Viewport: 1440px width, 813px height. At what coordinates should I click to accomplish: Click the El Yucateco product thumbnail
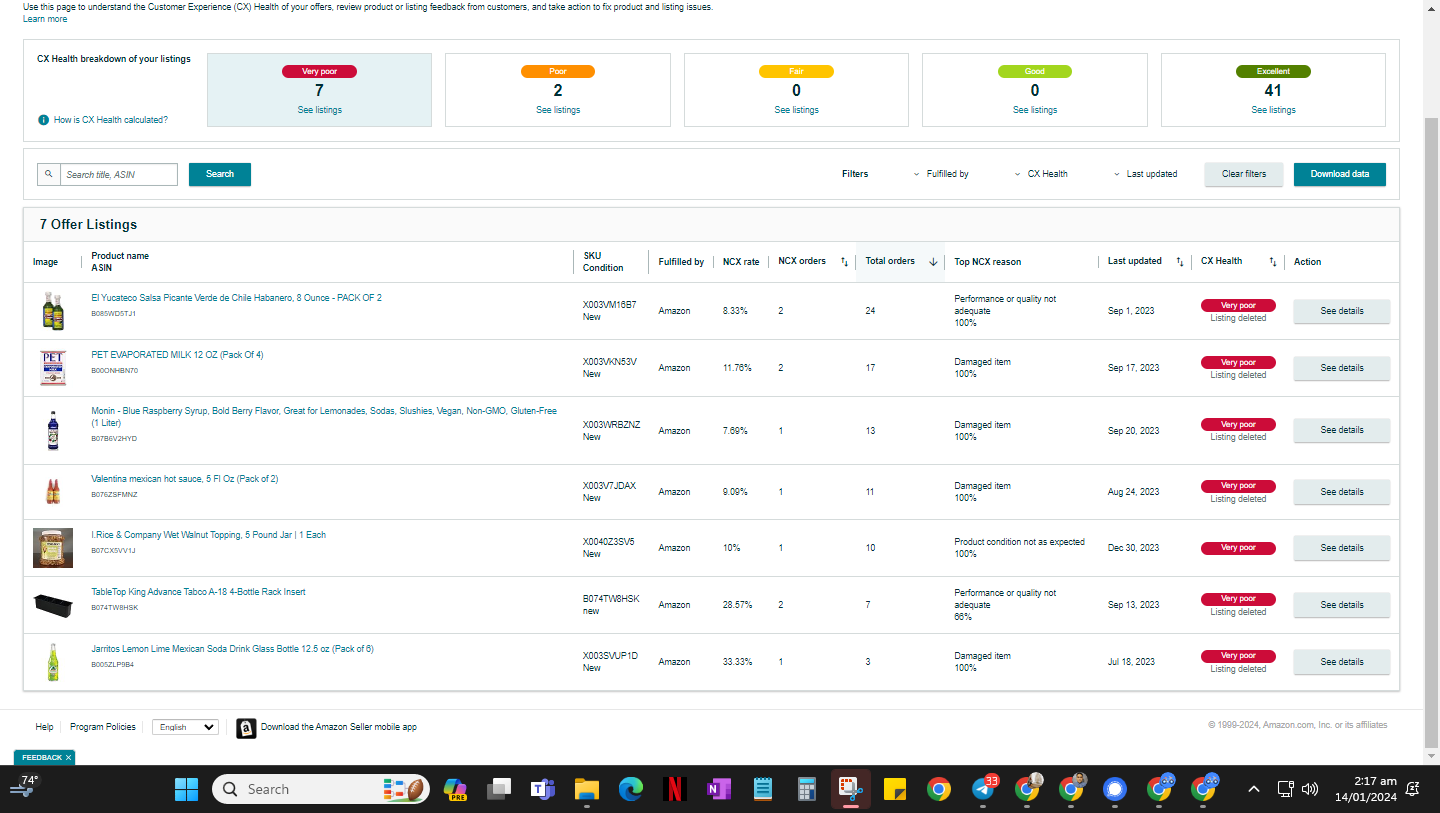coord(53,311)
